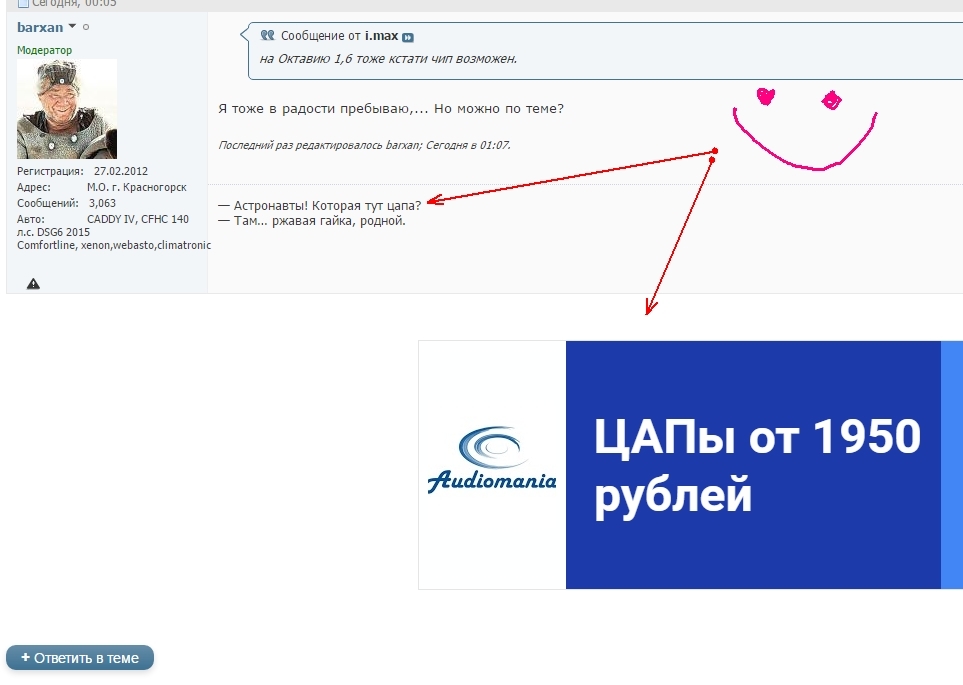This screenshot has height=685, width=963.
Task: Click the 'Сообщение от i.max' quote header
Action: [340, 36]
